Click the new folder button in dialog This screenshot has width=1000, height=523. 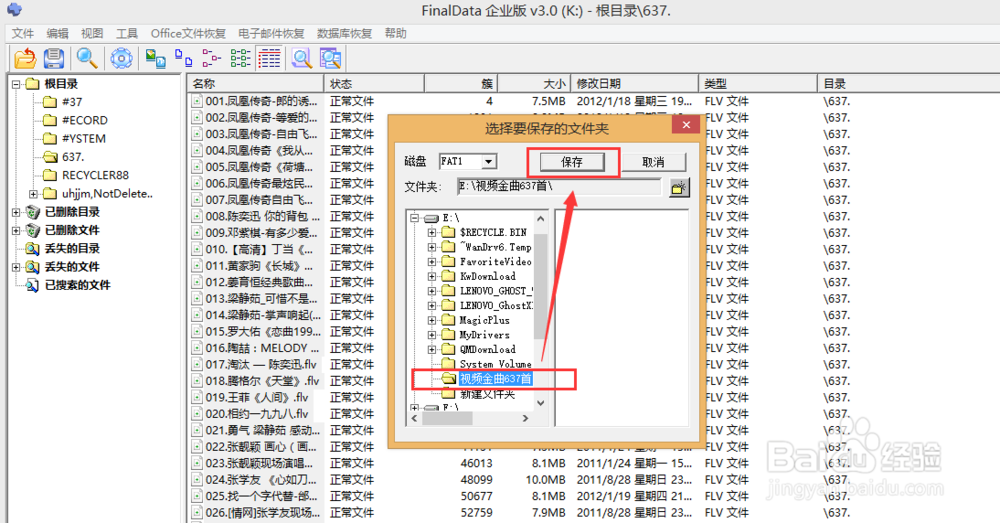point(679,188)
